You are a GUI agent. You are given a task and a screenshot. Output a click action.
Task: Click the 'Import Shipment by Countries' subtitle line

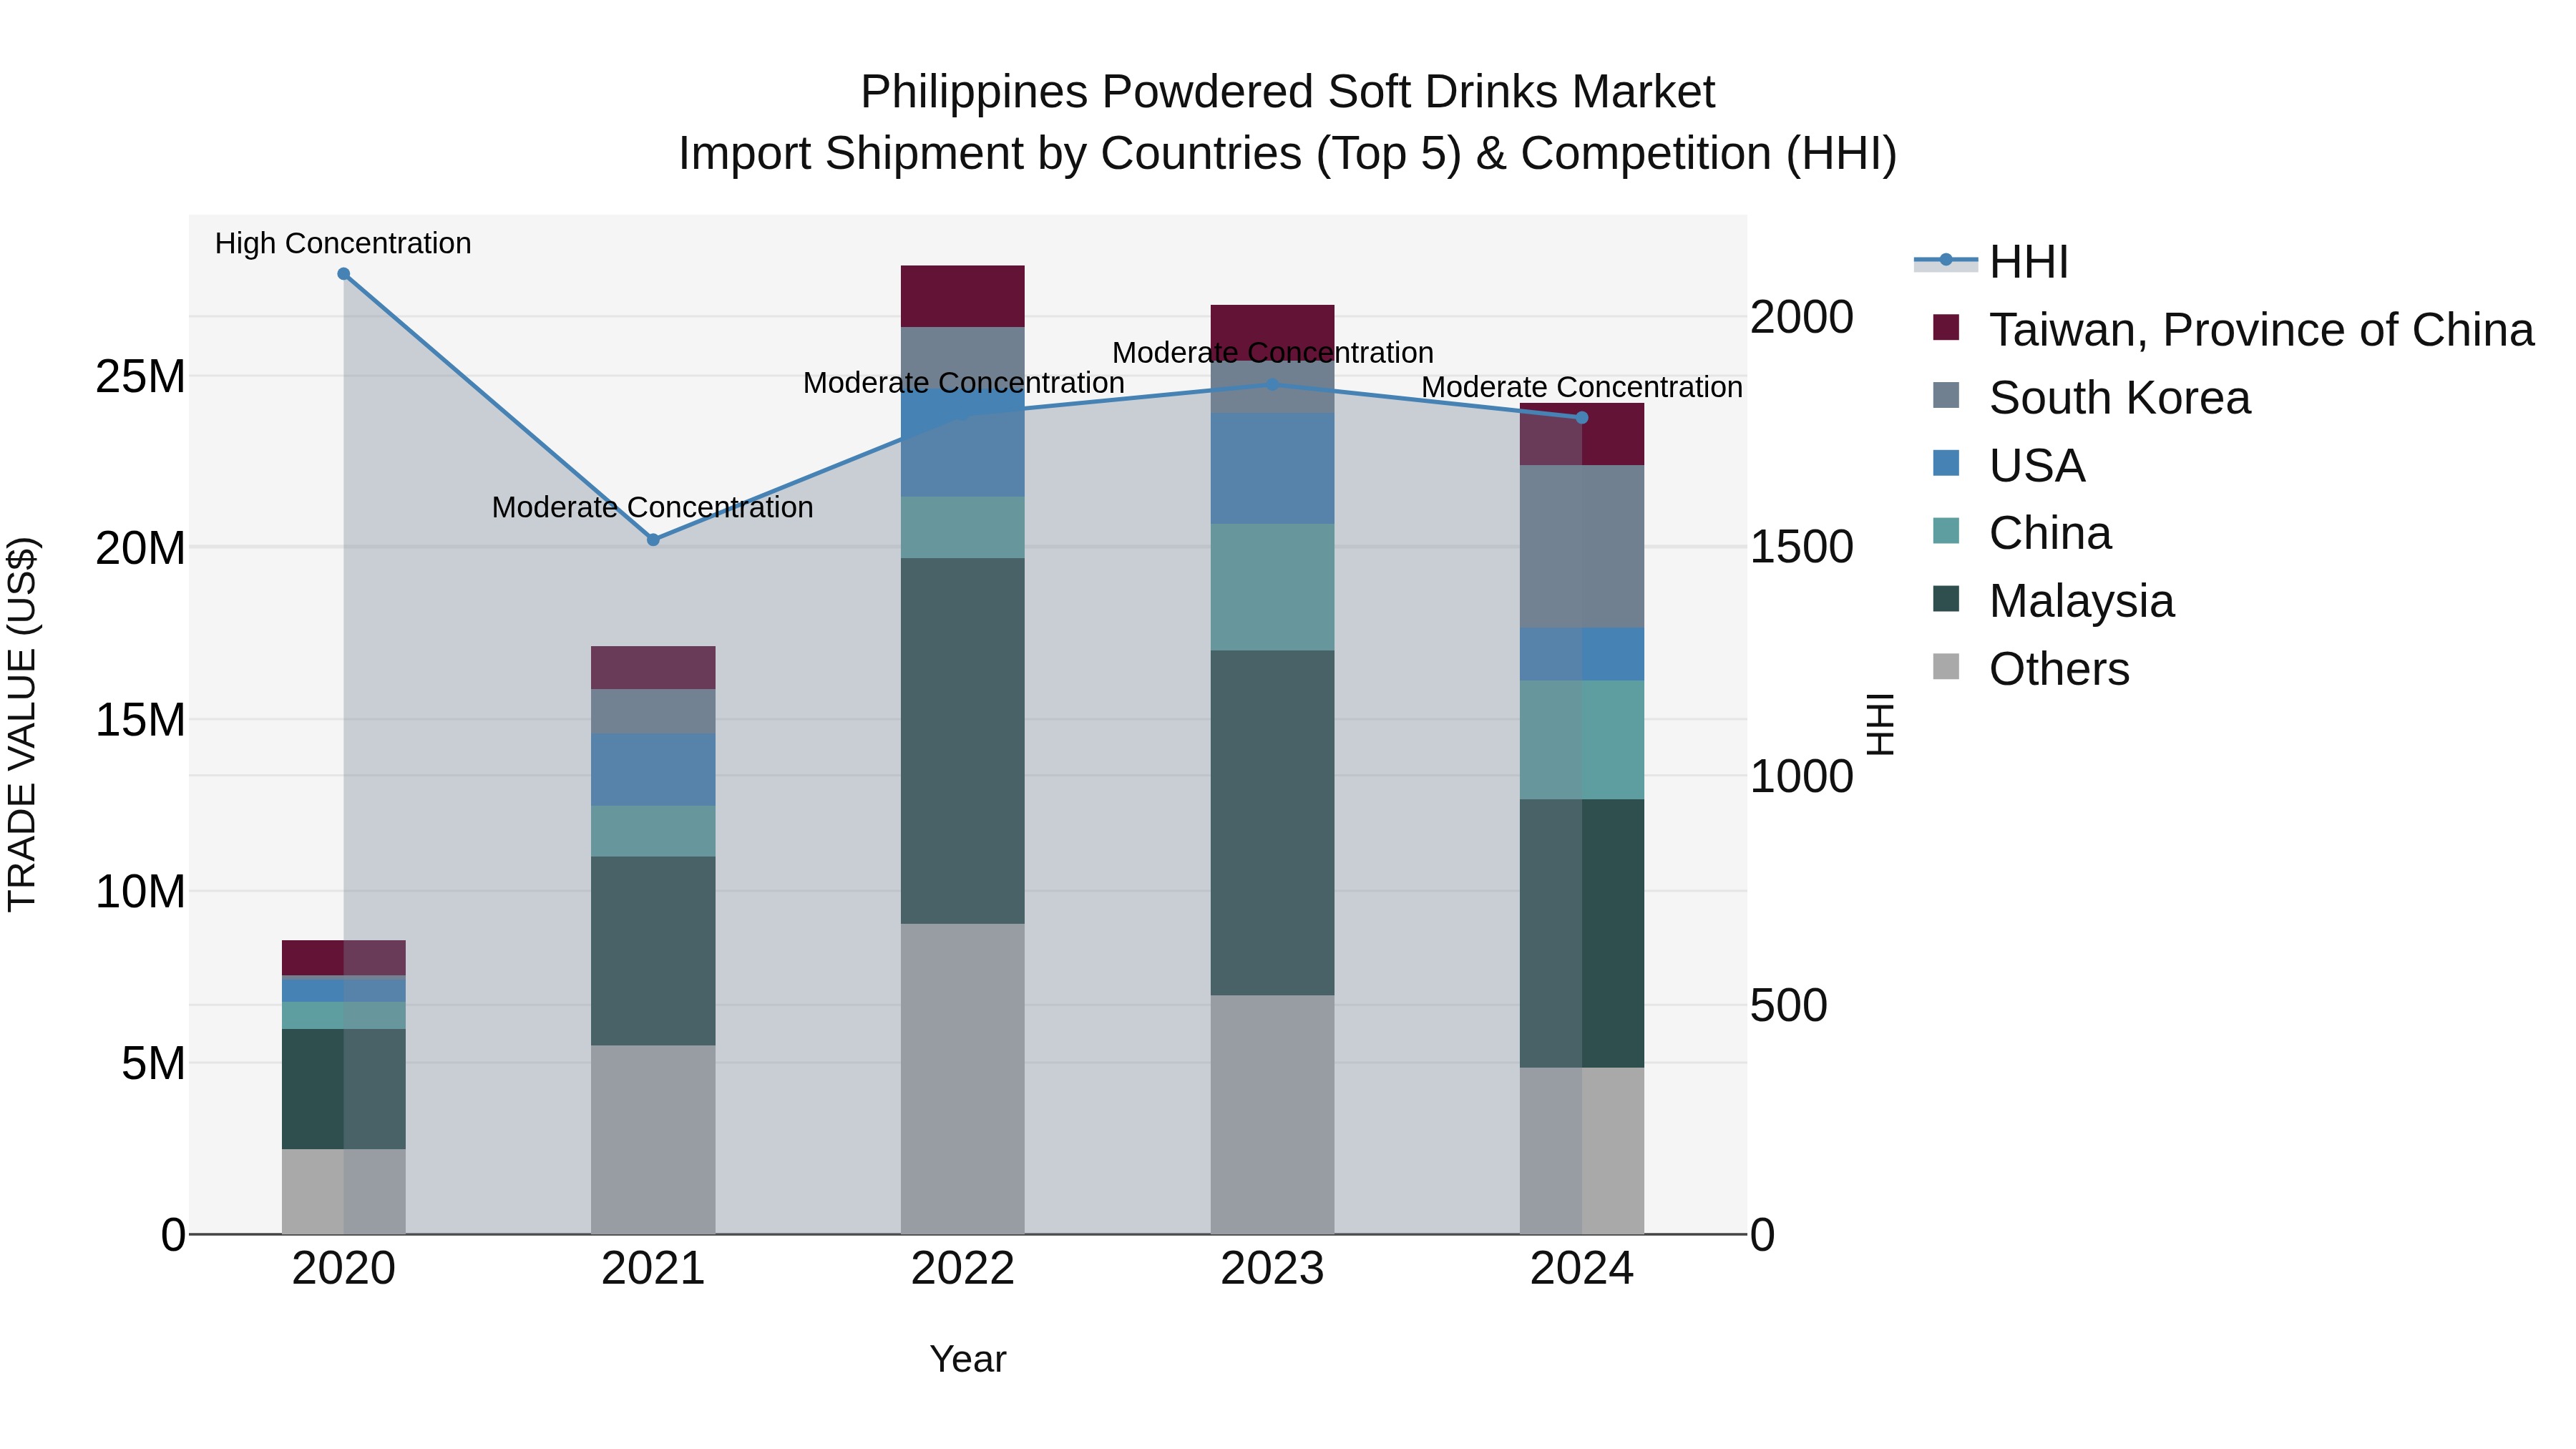coord(1288,154)
